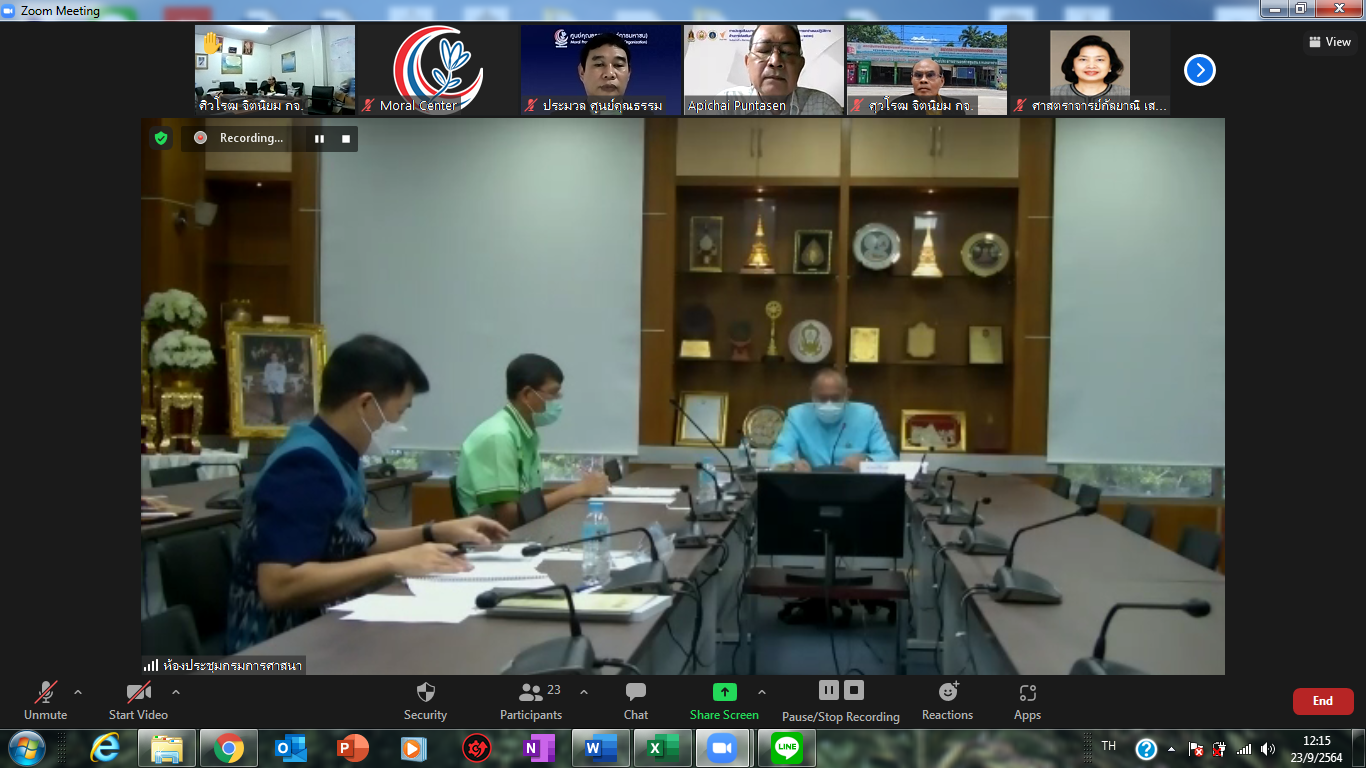Expand the arrow next to Participants

point(584,692)
